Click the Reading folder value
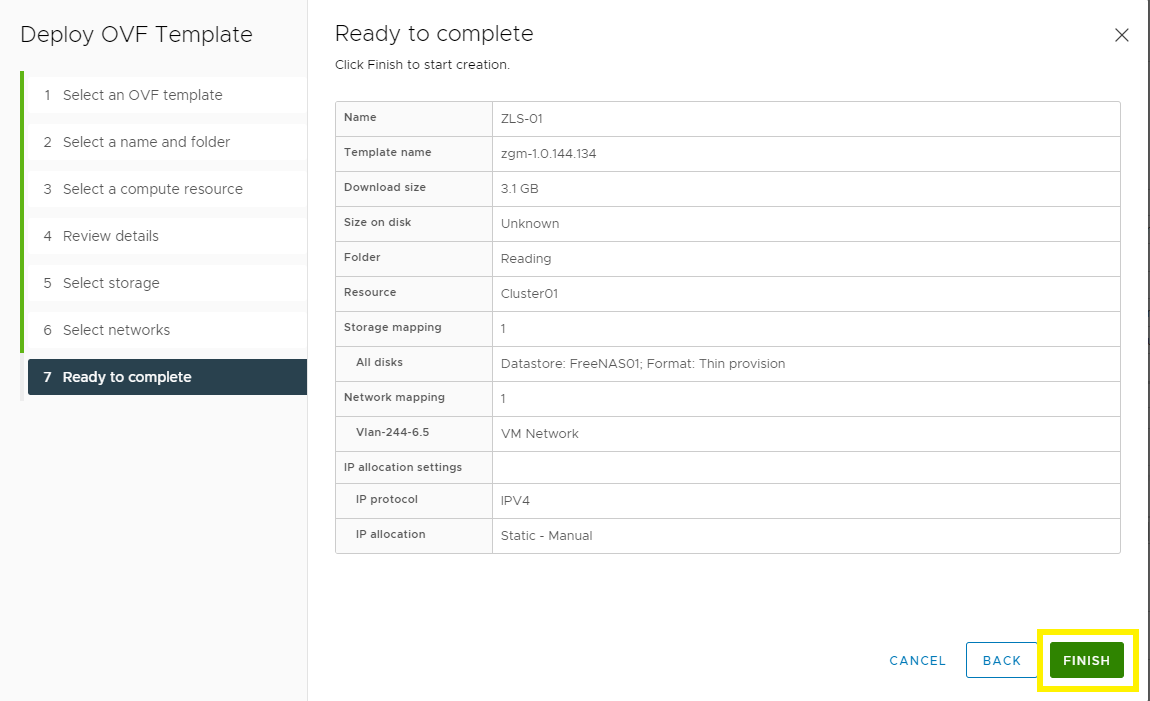1150x701 pixels. click(526, 259)
